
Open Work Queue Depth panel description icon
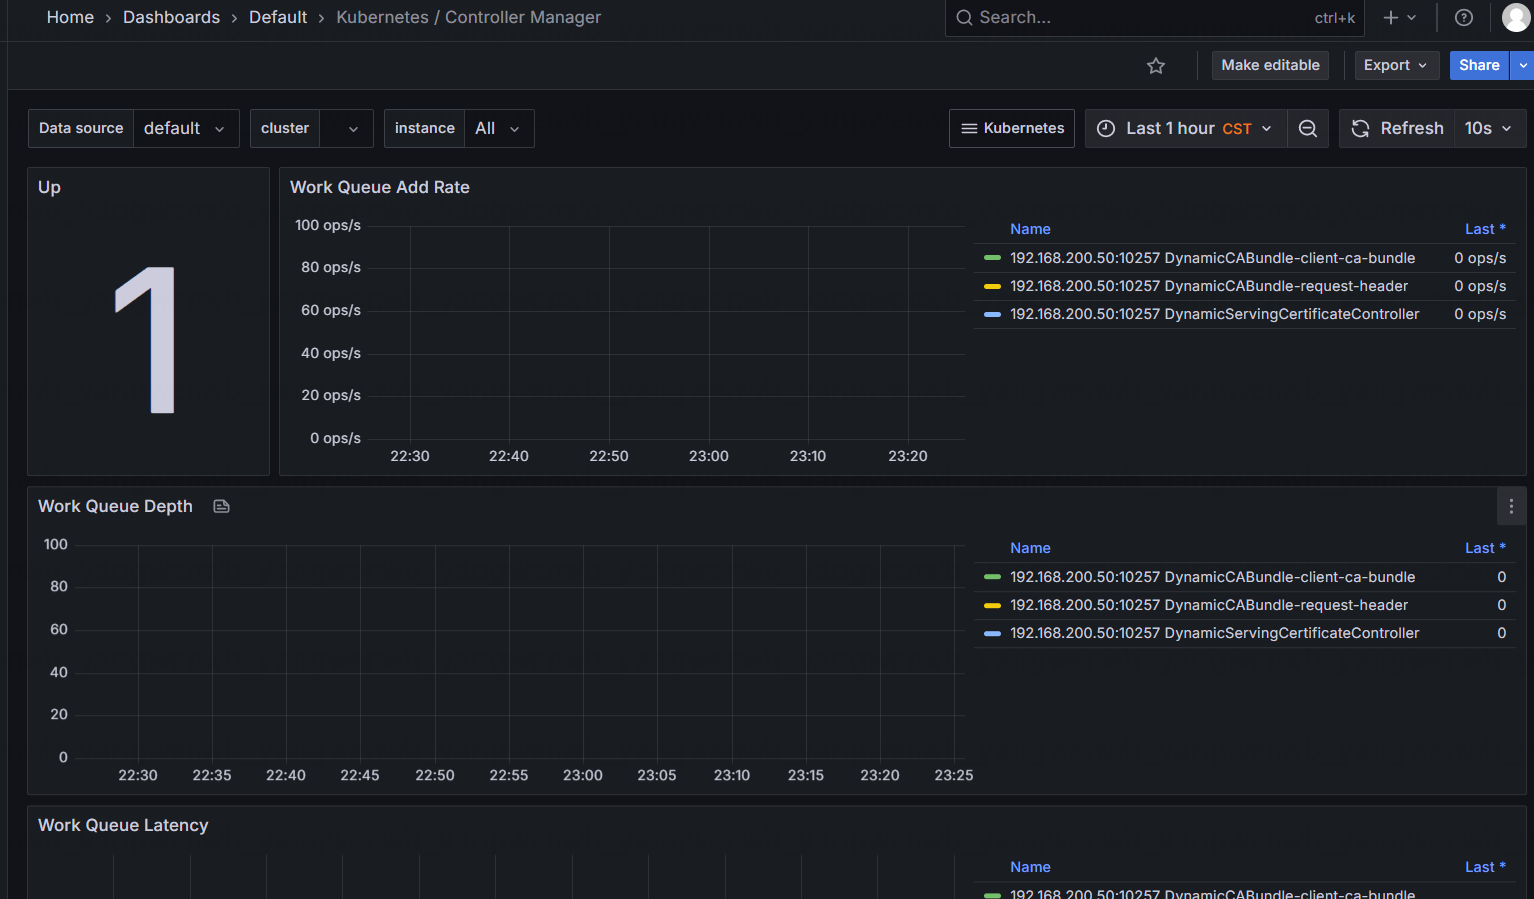pyautogui.click(x=222, y=507)
